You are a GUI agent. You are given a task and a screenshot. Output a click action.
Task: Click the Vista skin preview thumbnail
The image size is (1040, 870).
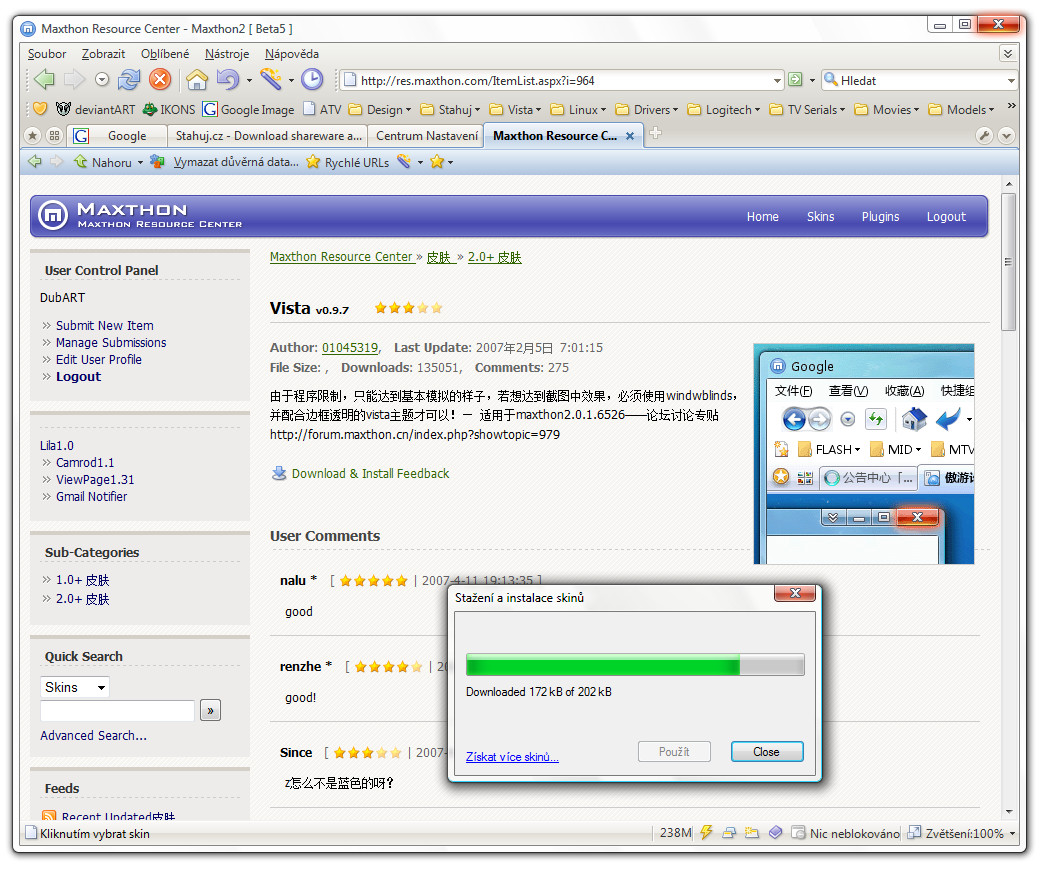click(864, 454)
